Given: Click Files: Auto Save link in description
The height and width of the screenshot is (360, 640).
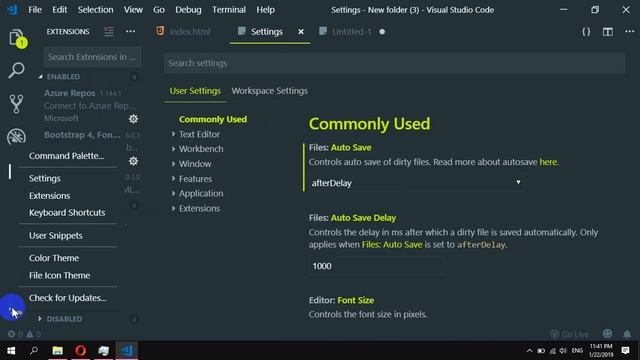Looking at the screenshot, I should [392, 244].
